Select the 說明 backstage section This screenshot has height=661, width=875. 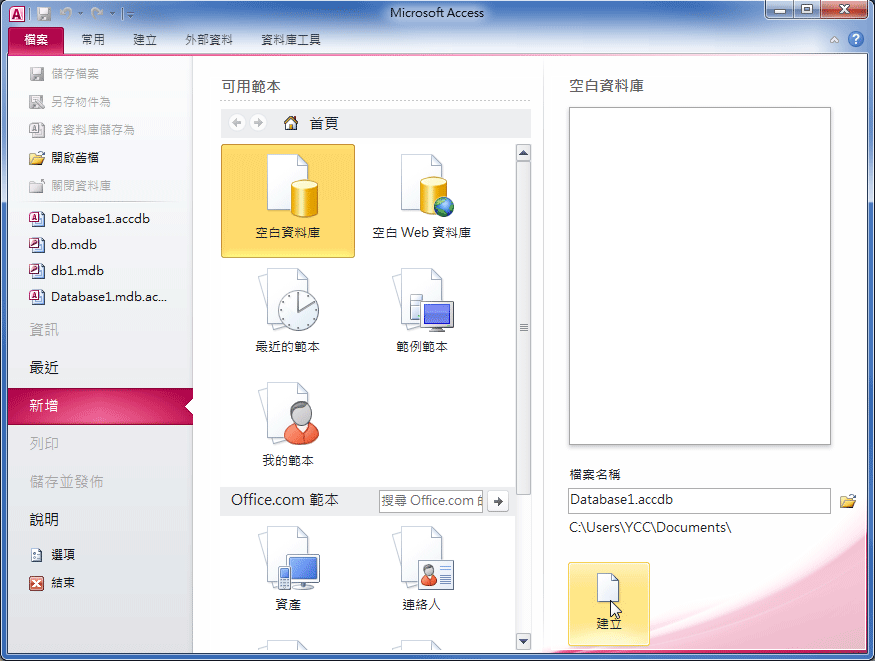point(44,519)
